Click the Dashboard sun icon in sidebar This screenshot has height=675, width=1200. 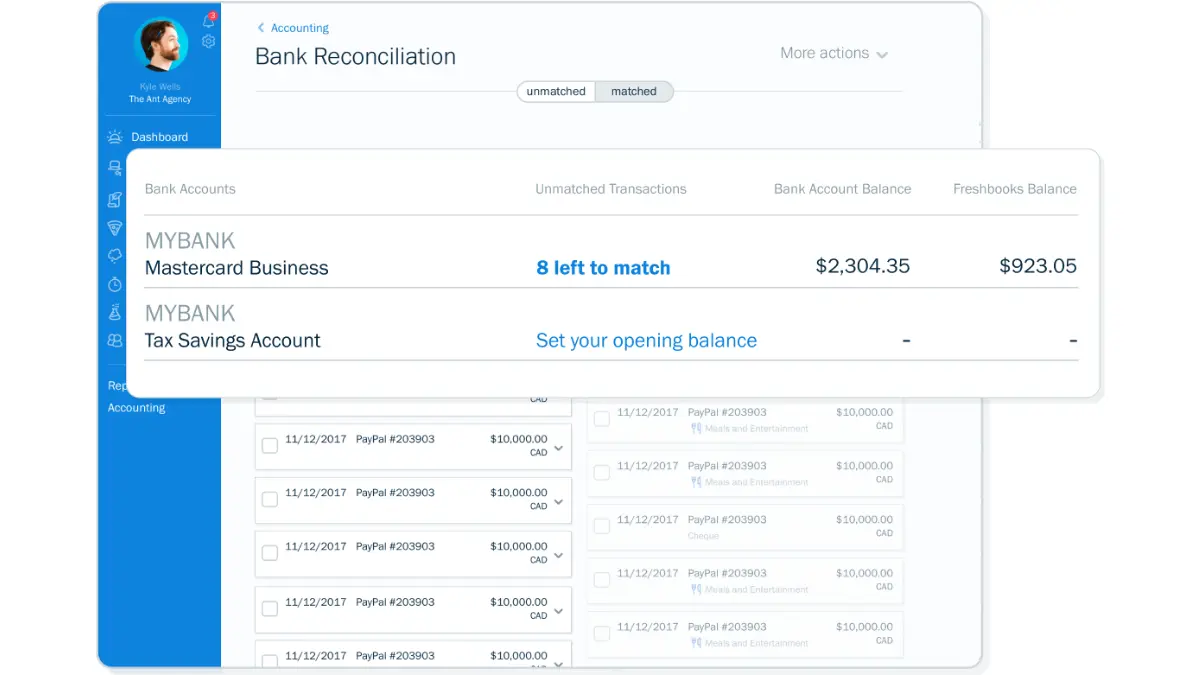tap(115, 137)
